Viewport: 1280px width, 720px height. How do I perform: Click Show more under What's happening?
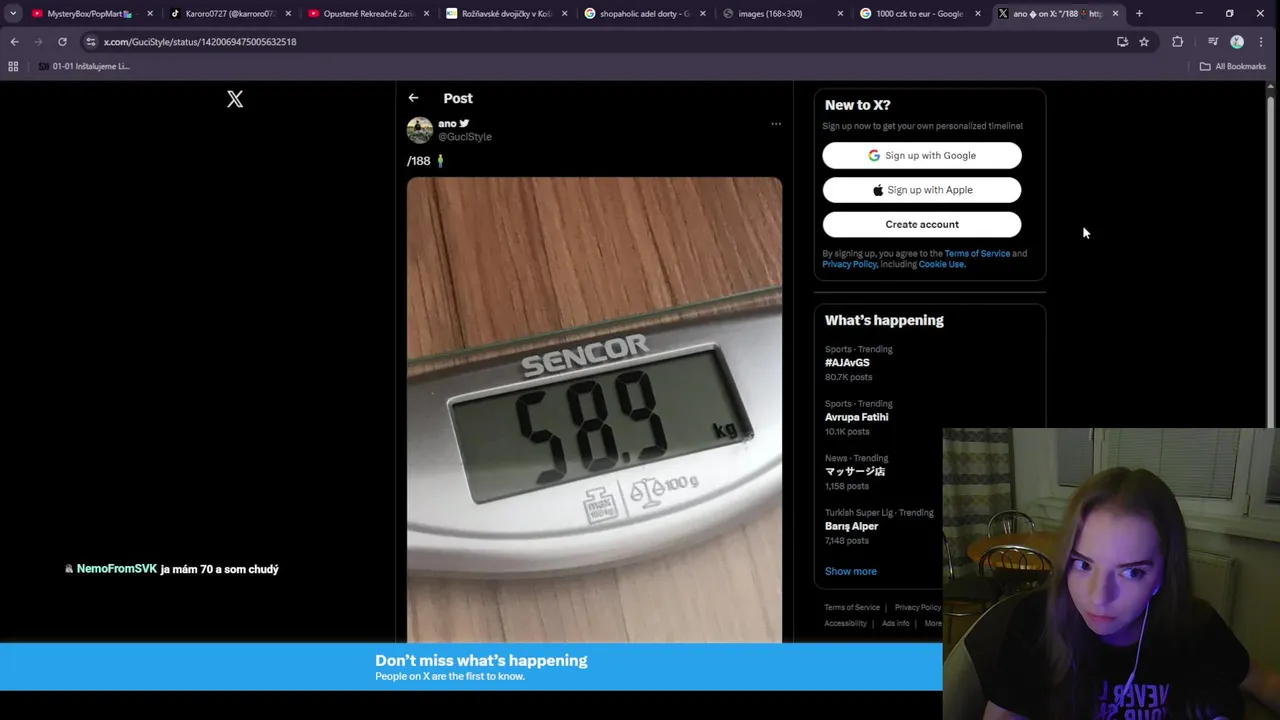[851, 571]
